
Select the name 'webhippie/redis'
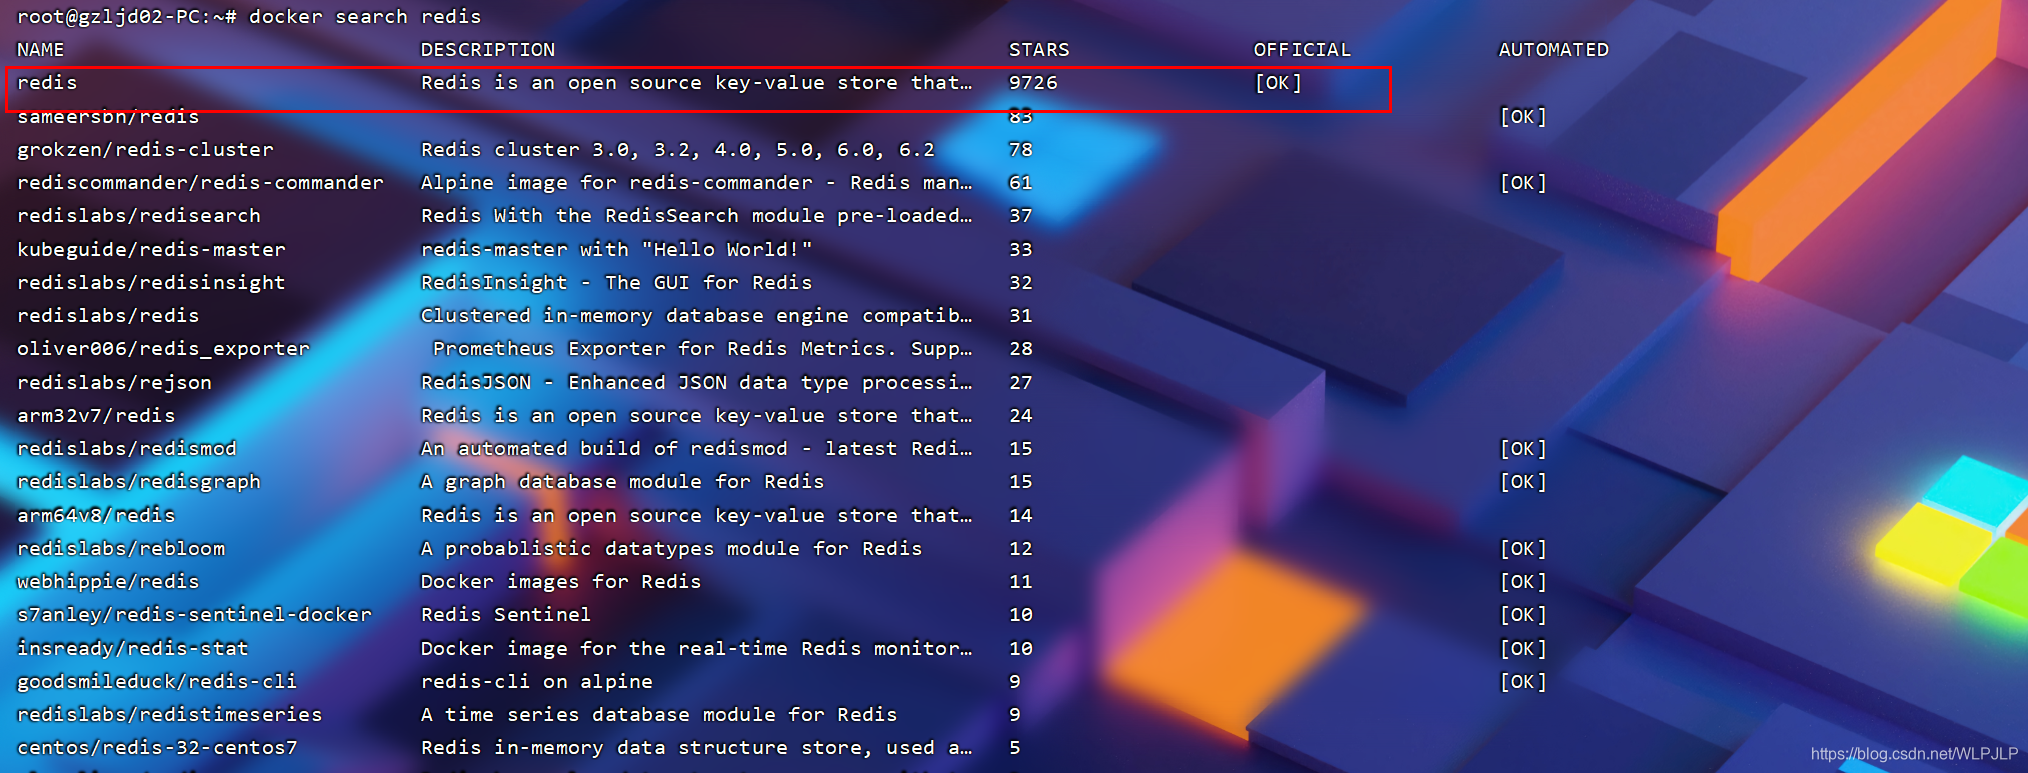click(x=108, y=582)
